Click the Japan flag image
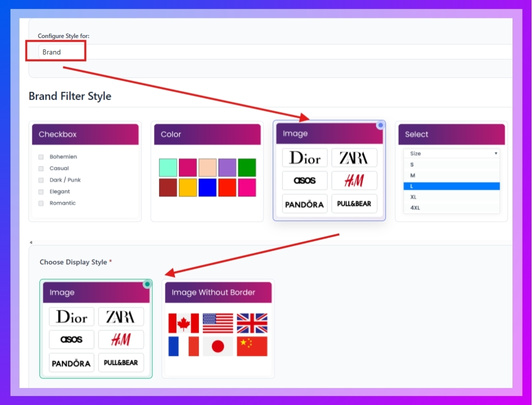532x405 pixels. (x=218, y=346)
